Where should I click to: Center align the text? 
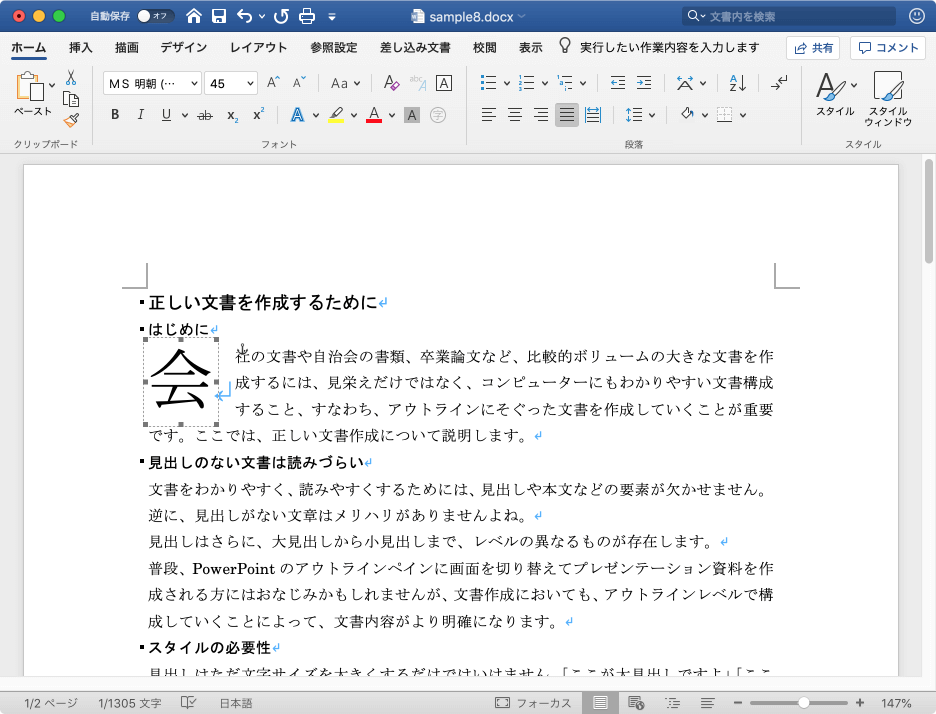click(x=515, y=115)
